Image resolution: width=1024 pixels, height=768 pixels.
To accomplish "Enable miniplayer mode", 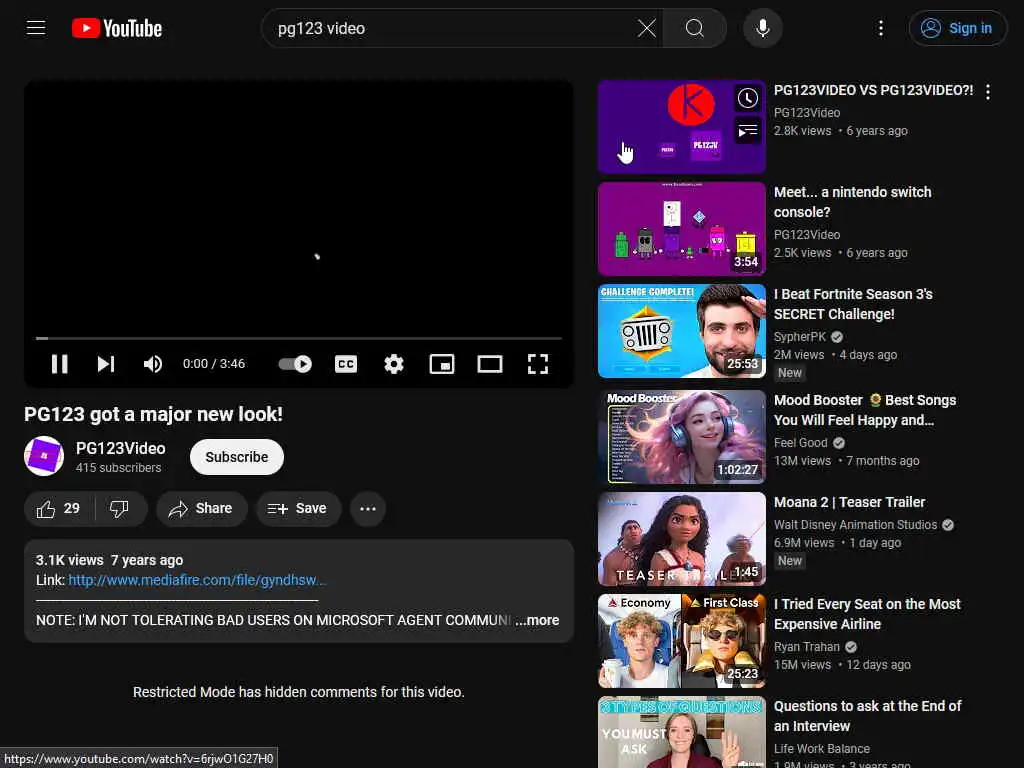I will (x=442, y=364).
